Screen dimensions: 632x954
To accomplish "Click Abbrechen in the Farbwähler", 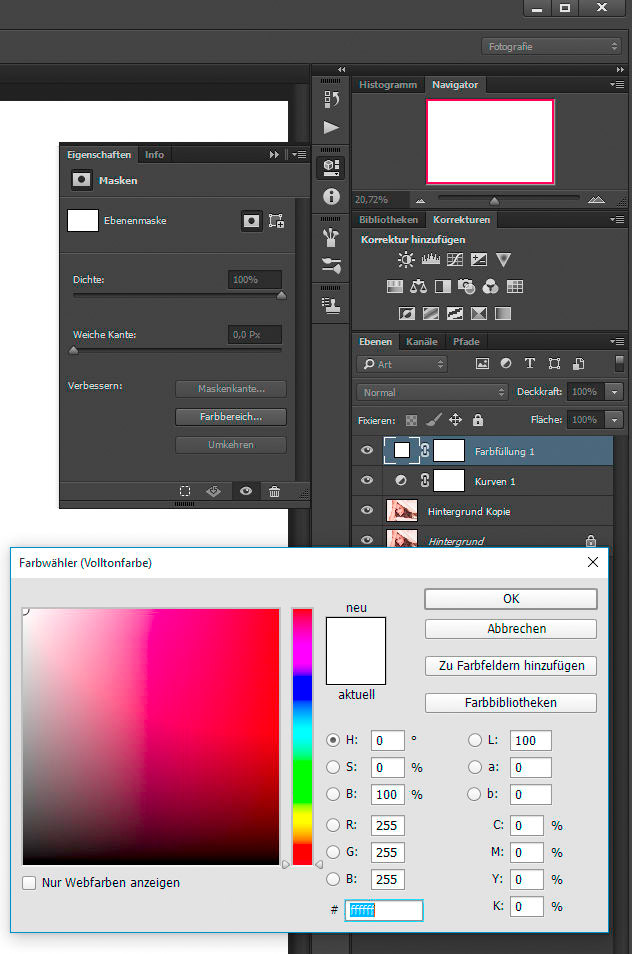I will tap(511, 628).
